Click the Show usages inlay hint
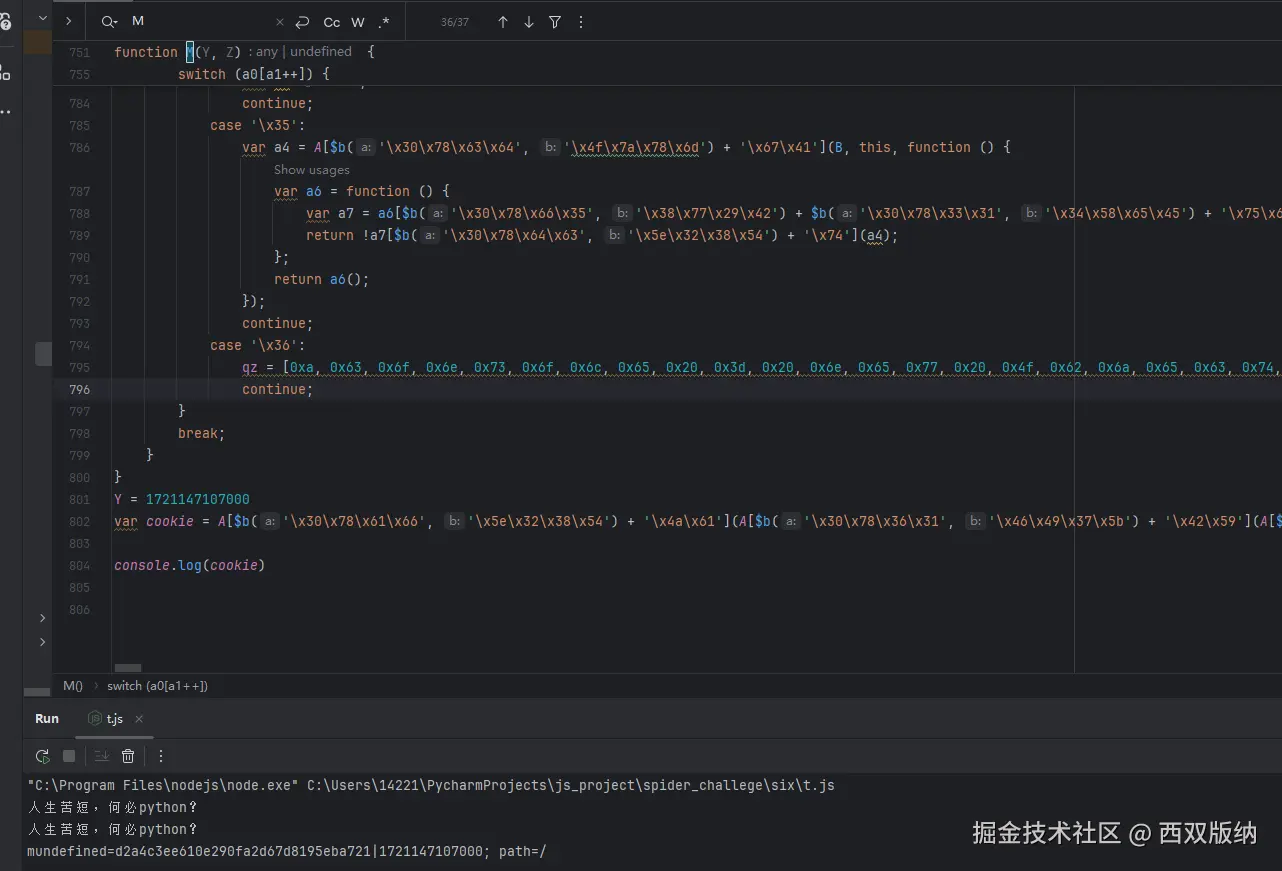Screen dimensions: 1282x871 click(x=312, y=170)
